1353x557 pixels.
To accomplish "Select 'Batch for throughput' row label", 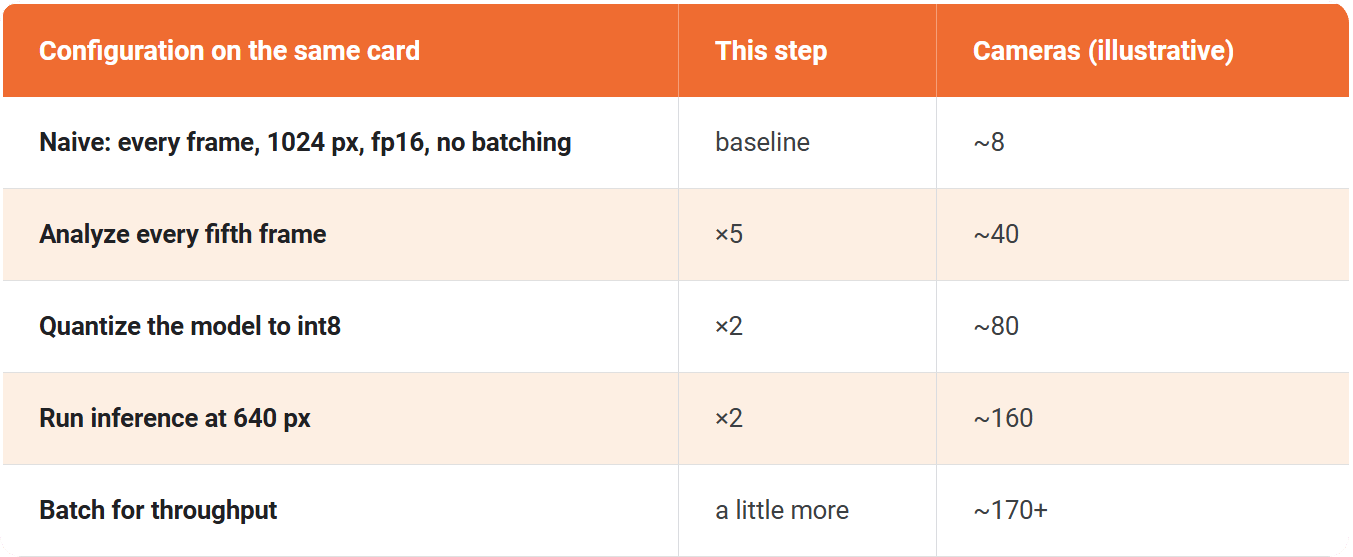I will 158,510.
